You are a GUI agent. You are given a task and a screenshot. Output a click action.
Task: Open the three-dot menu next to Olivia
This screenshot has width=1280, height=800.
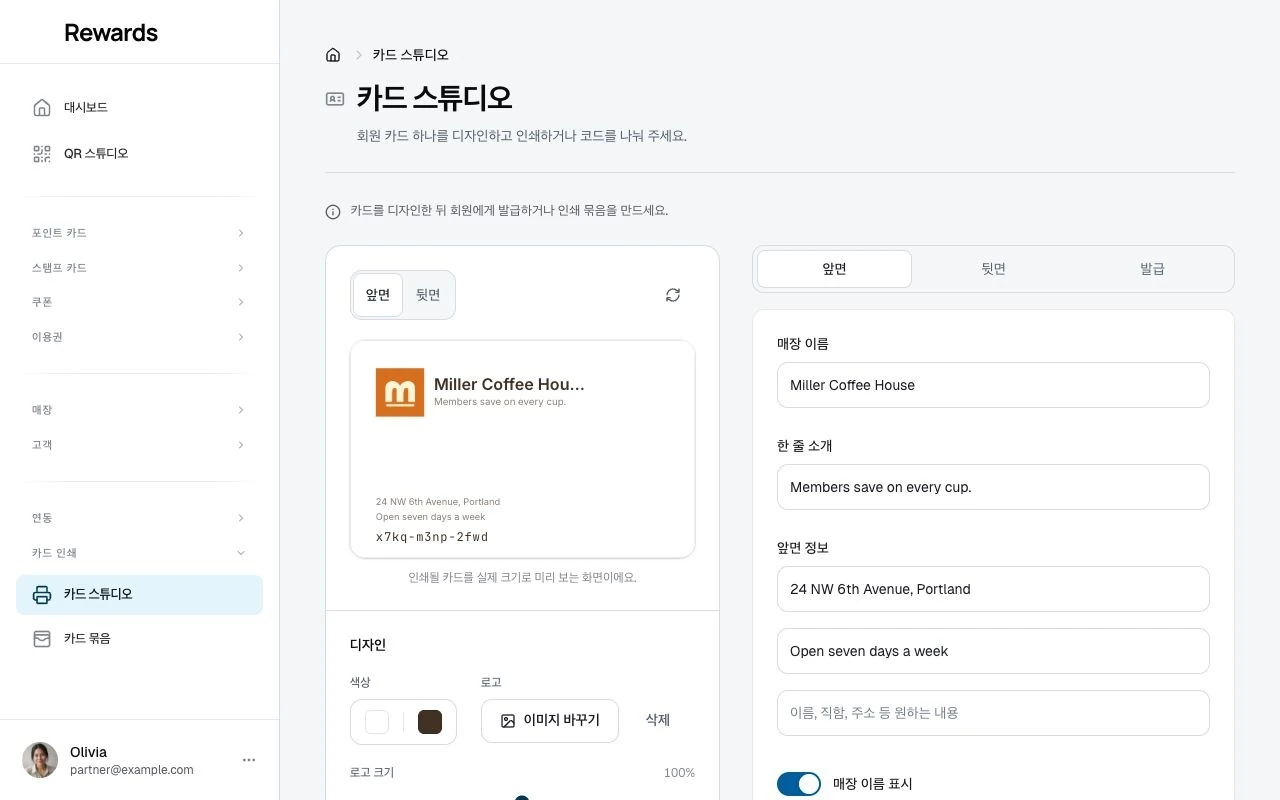(249, 760)
